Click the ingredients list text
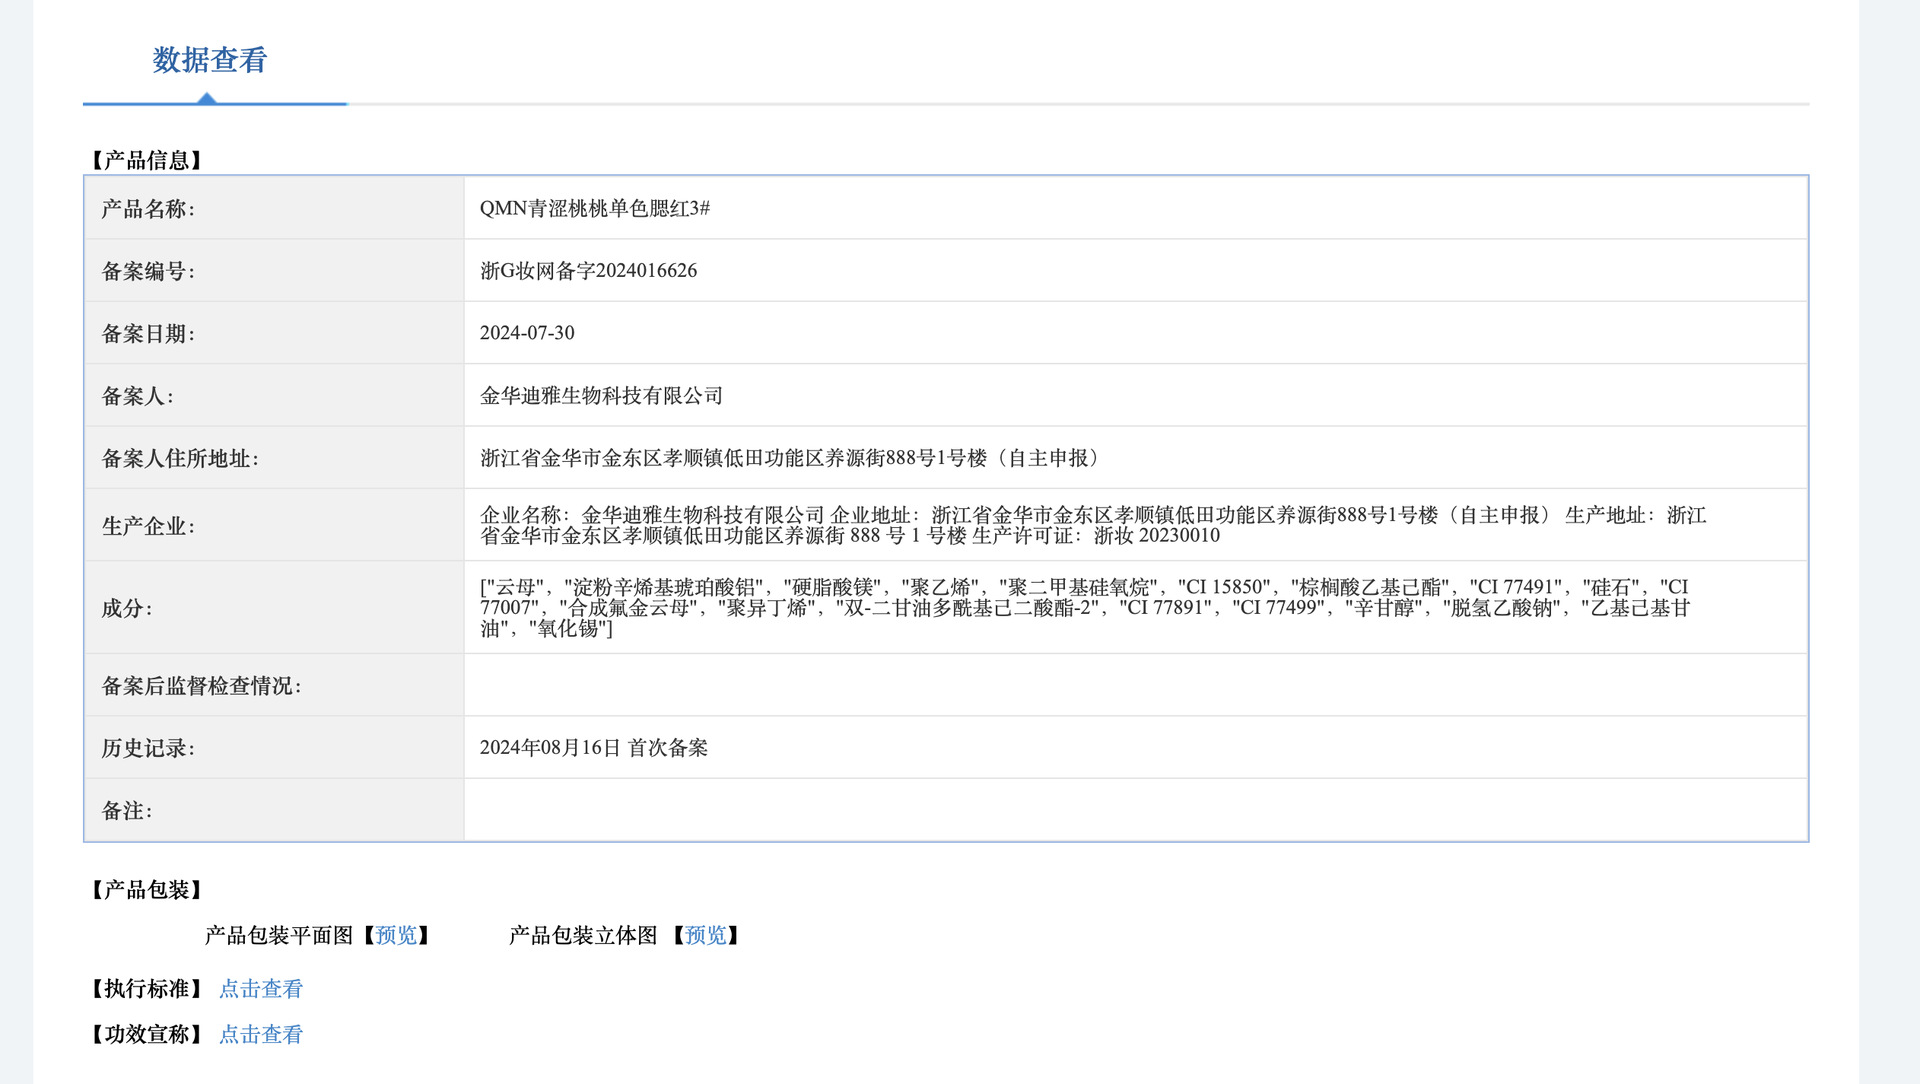The image size is (1920, 1084). tap(1083, 607)
